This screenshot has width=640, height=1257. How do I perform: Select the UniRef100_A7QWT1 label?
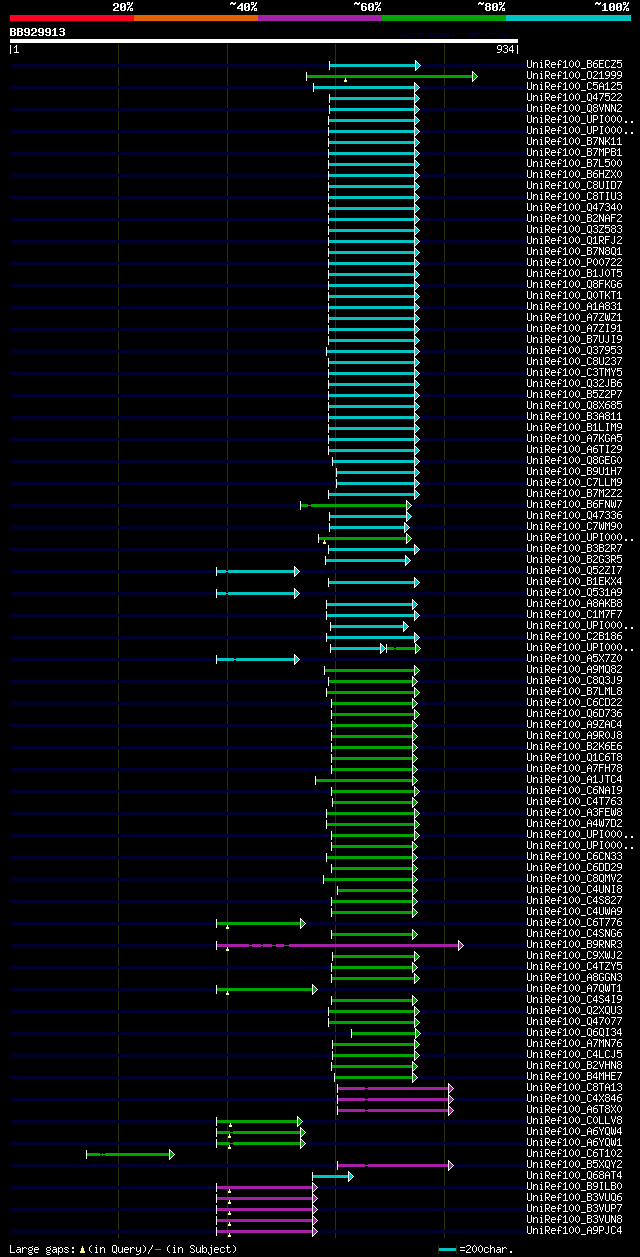576,989
